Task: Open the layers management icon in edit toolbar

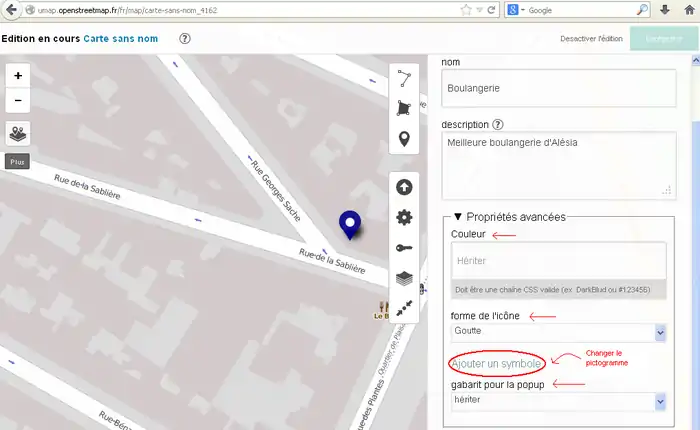Action: [x=404, y=278]
